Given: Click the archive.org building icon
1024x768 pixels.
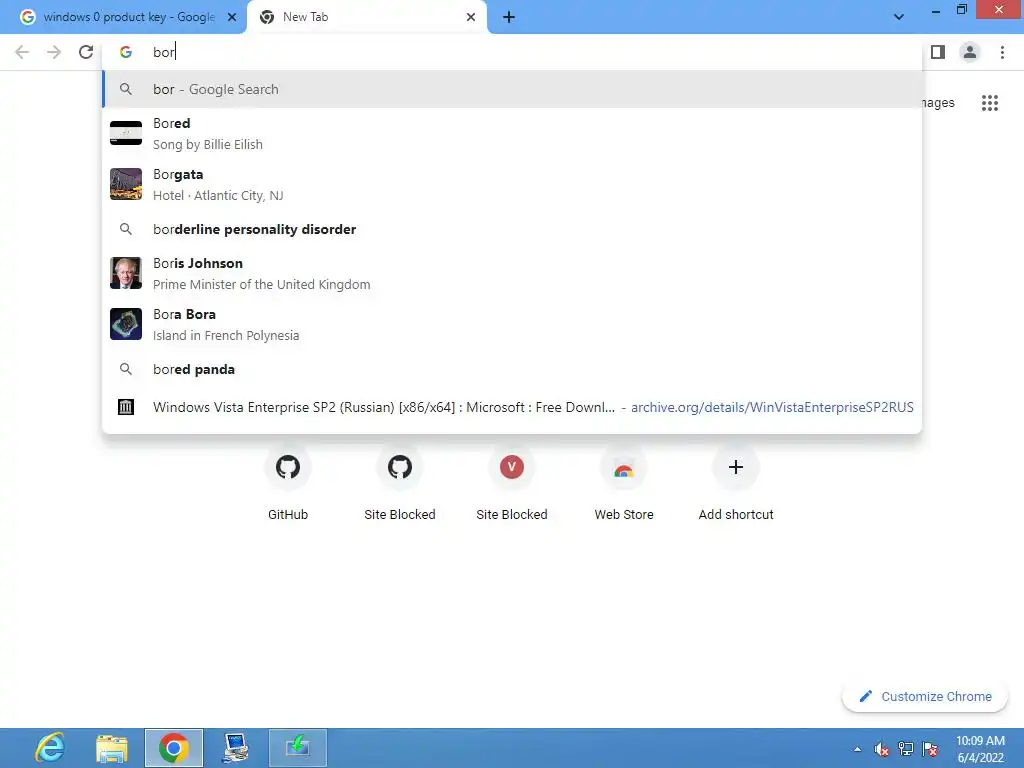Looking at the screenshot, I should [126, 407].
